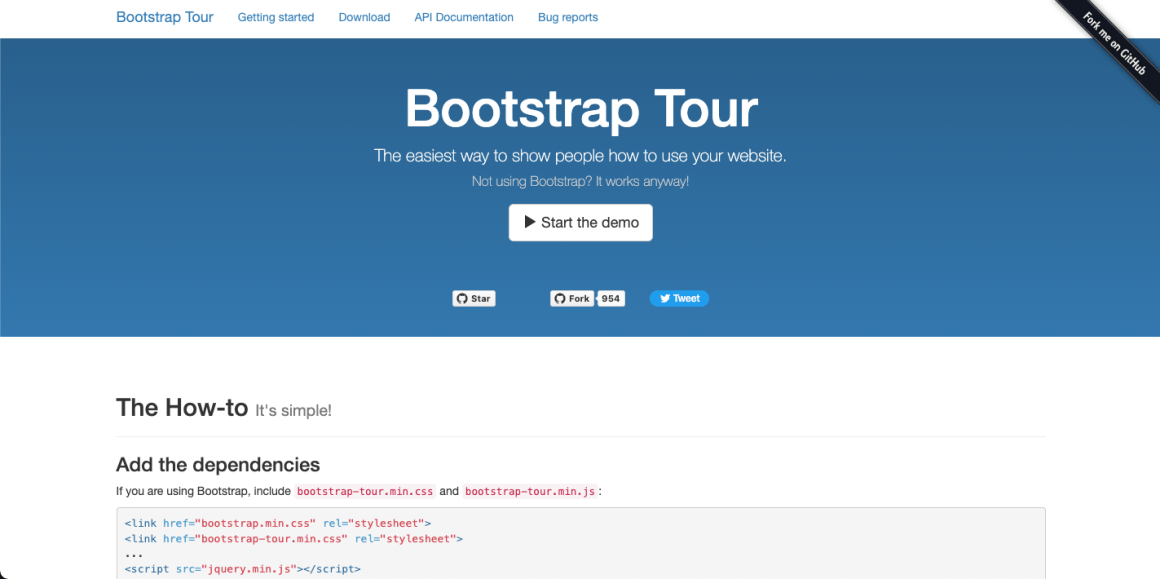Click the GitHub octocat icon on Fork button

(559, 298)
